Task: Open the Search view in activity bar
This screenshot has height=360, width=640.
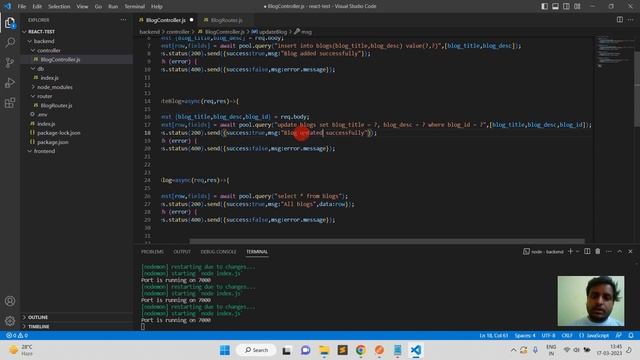Action: click(10, 42)
